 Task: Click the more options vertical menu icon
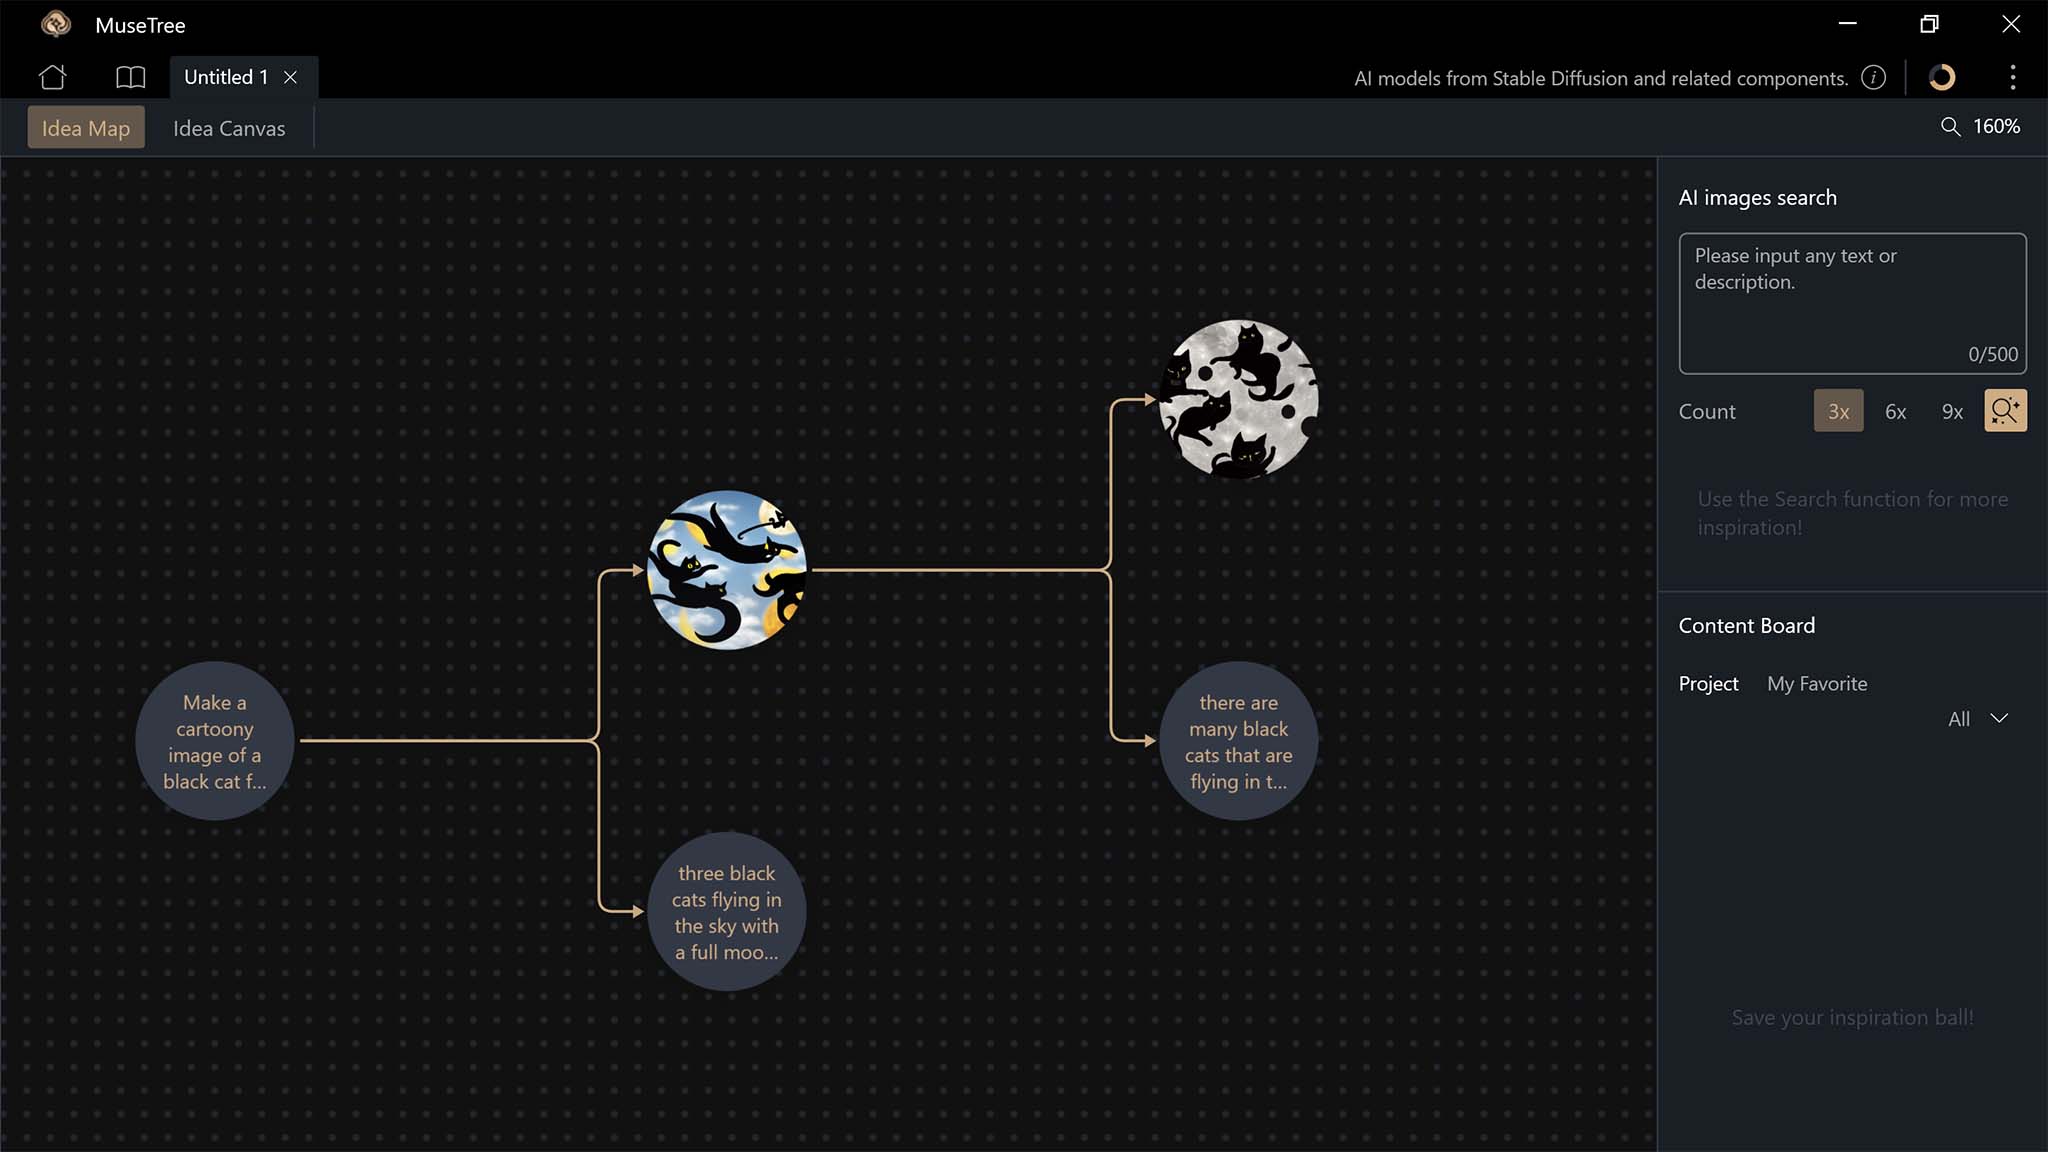[2013, 77]
